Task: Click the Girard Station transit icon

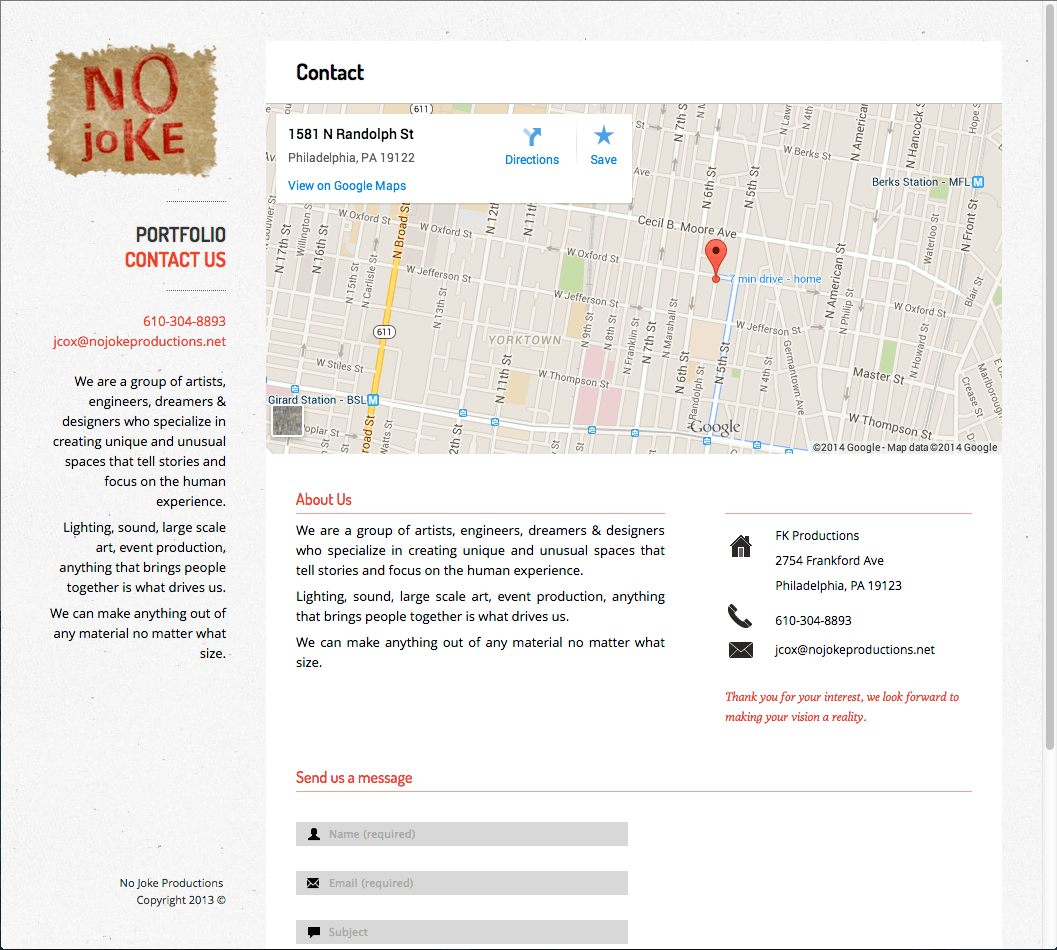Action: (373, 400)
